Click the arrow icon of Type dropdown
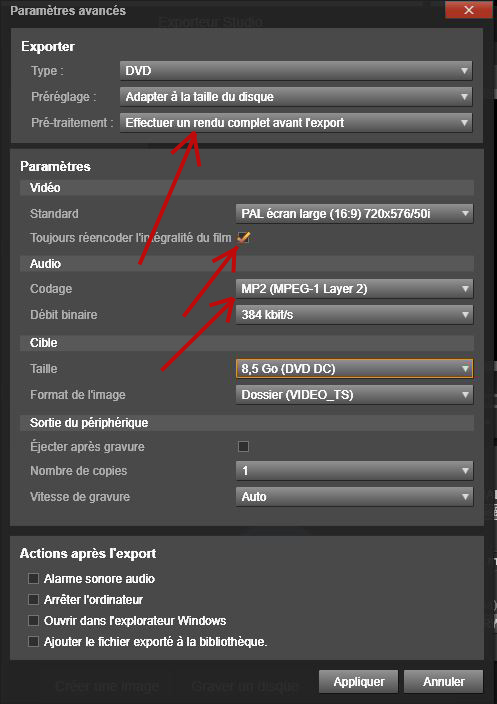The height and width of the screenshot is (704, 497). 464,71
